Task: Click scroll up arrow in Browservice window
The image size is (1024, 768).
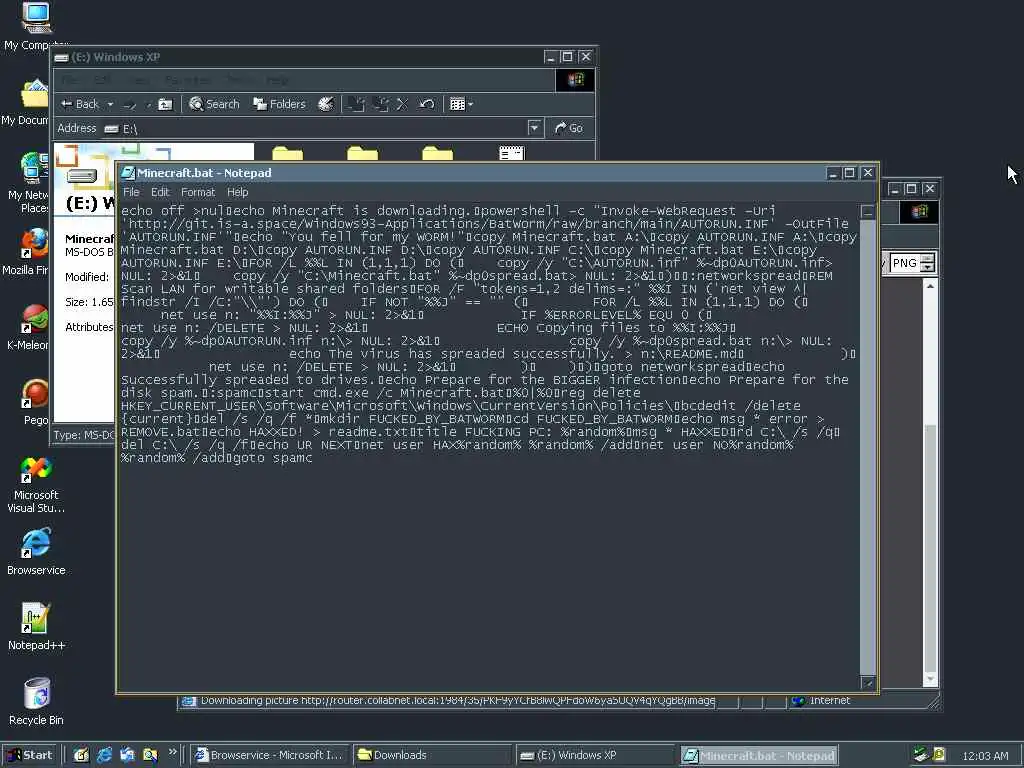Action: [x=931, y=286]
